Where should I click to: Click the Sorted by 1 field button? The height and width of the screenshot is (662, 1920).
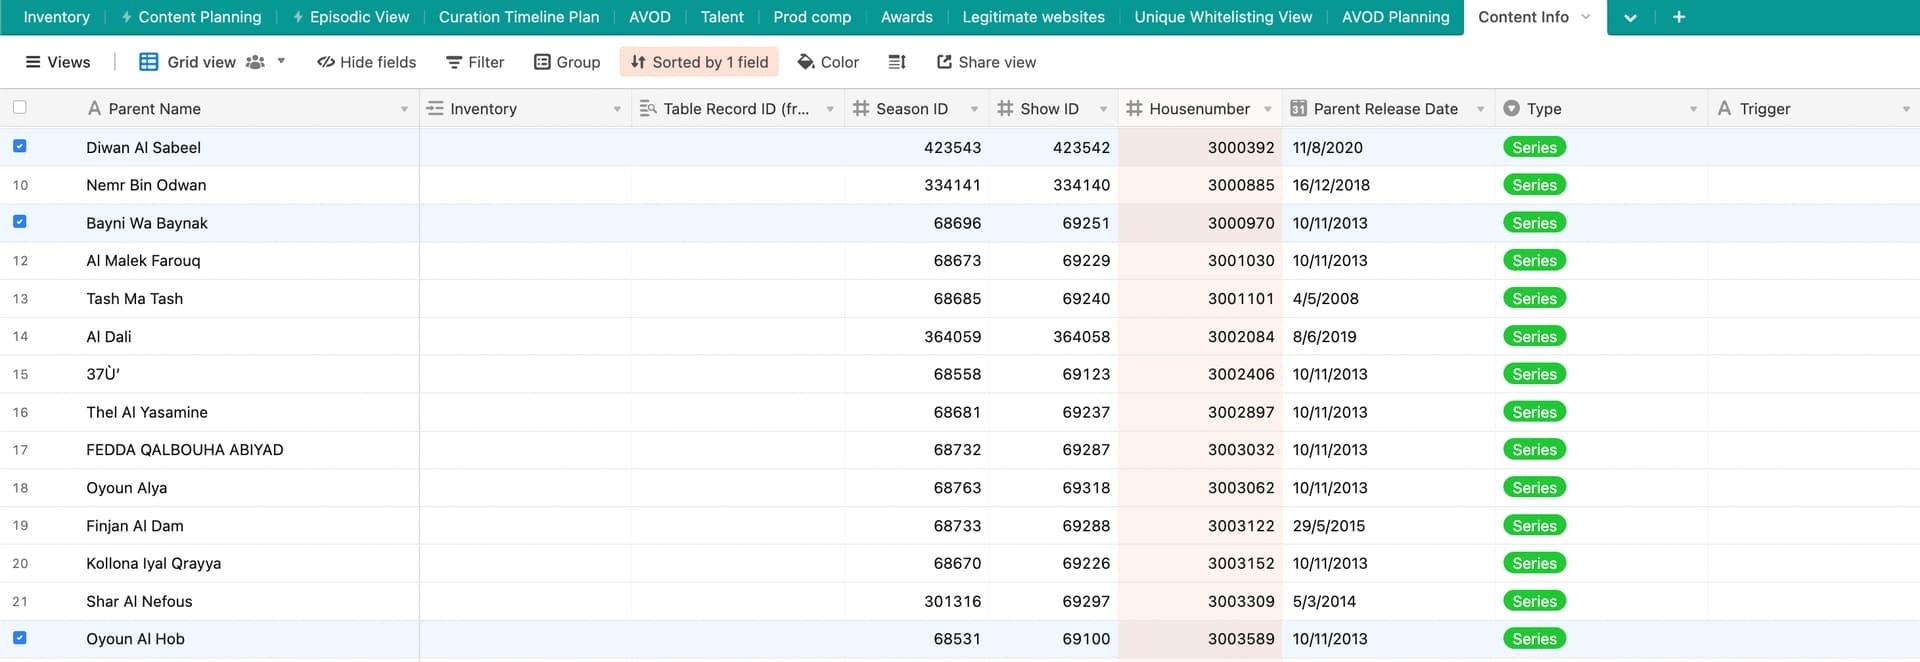pyautogui.click(x=699, y=62)
